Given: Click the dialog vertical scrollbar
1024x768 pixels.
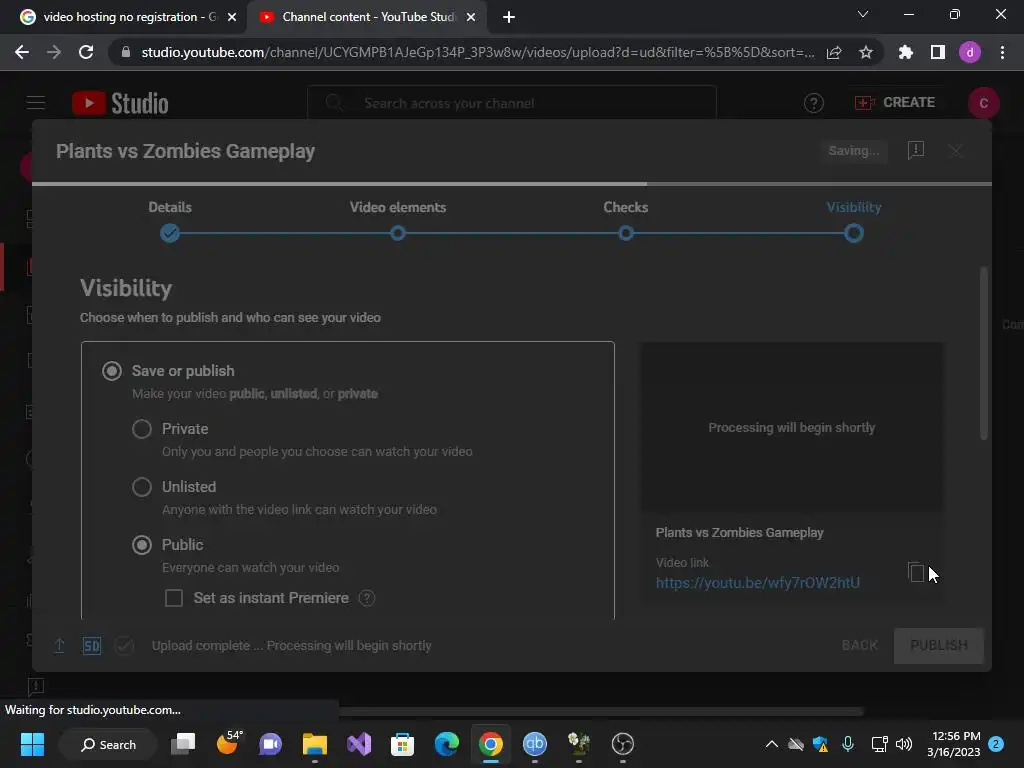Looking at the screenshot, I should pos(984,353).
